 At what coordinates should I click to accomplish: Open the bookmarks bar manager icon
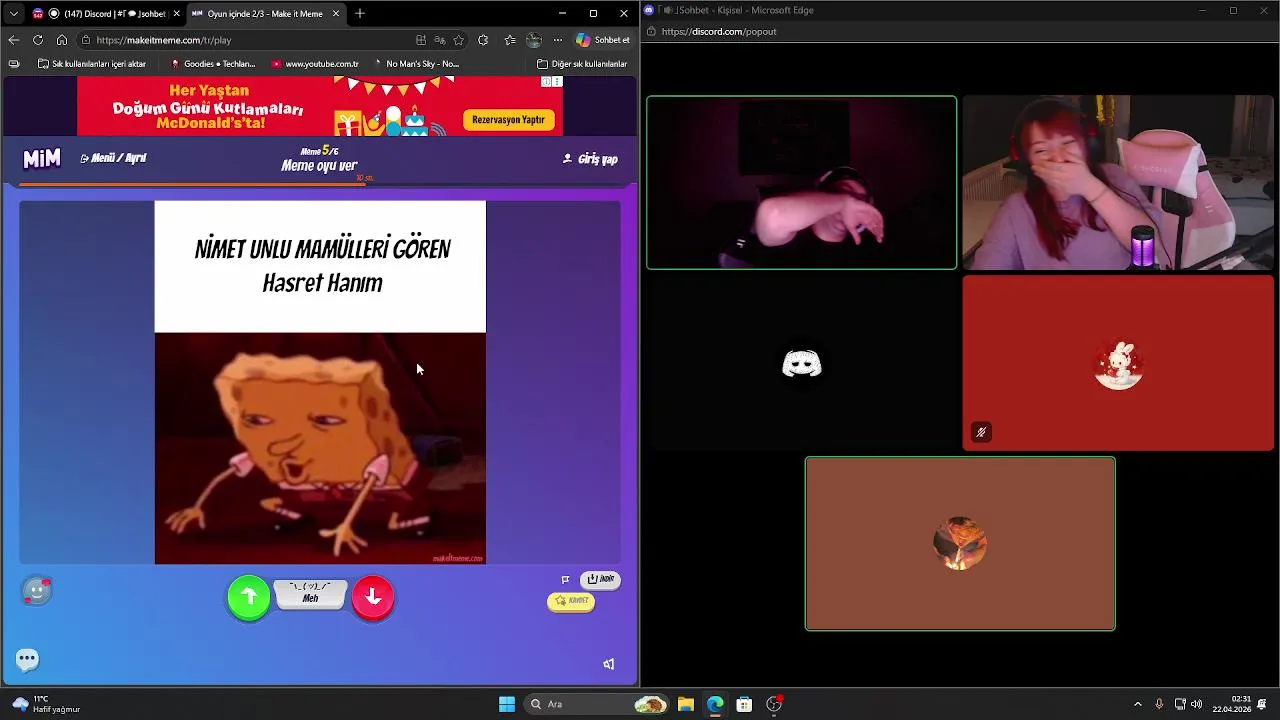coord(13,64)
